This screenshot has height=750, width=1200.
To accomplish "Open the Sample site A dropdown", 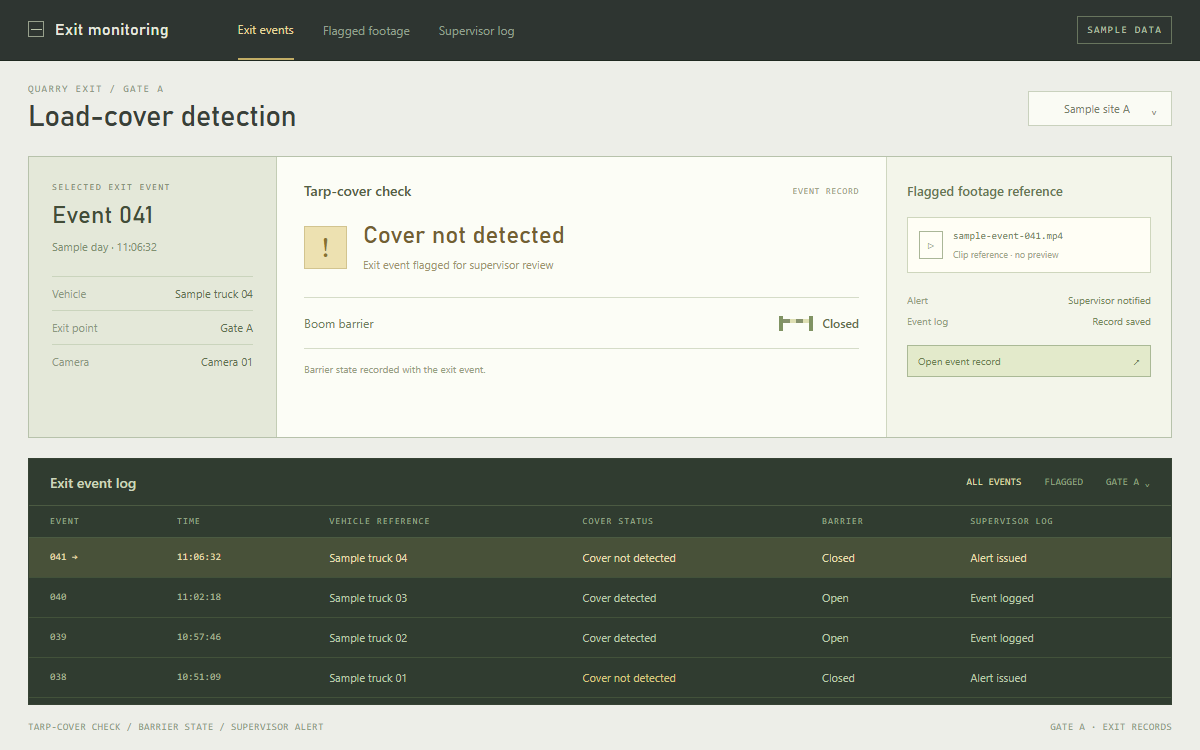I will click(1100, 109).
